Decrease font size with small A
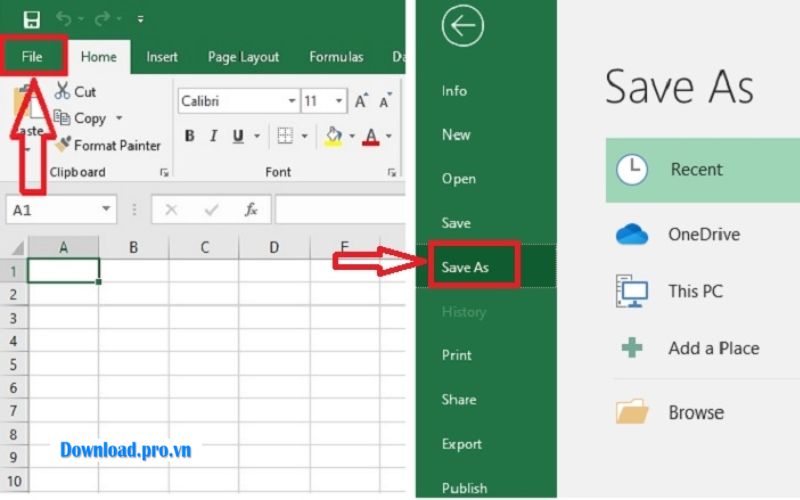800x500 pixels. pos(385,101)
